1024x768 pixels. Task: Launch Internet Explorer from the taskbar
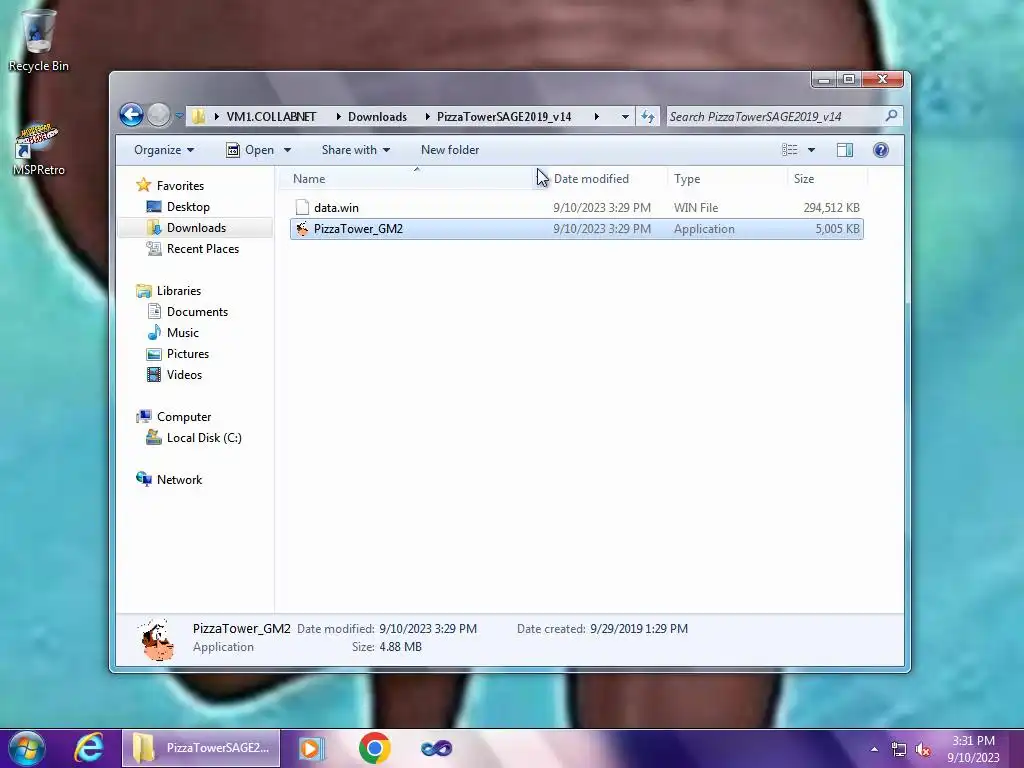click(x=89, y=748)
